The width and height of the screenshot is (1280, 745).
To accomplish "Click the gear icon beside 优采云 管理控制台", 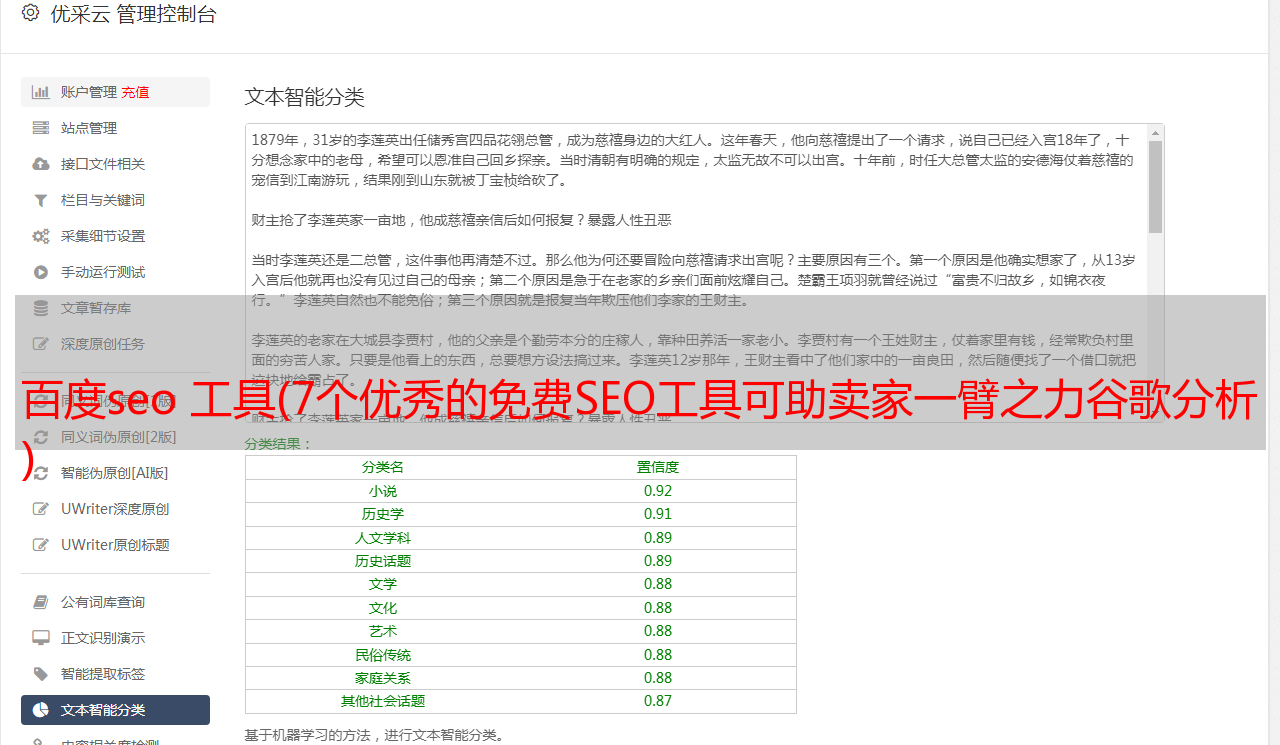I will point(30,14).
